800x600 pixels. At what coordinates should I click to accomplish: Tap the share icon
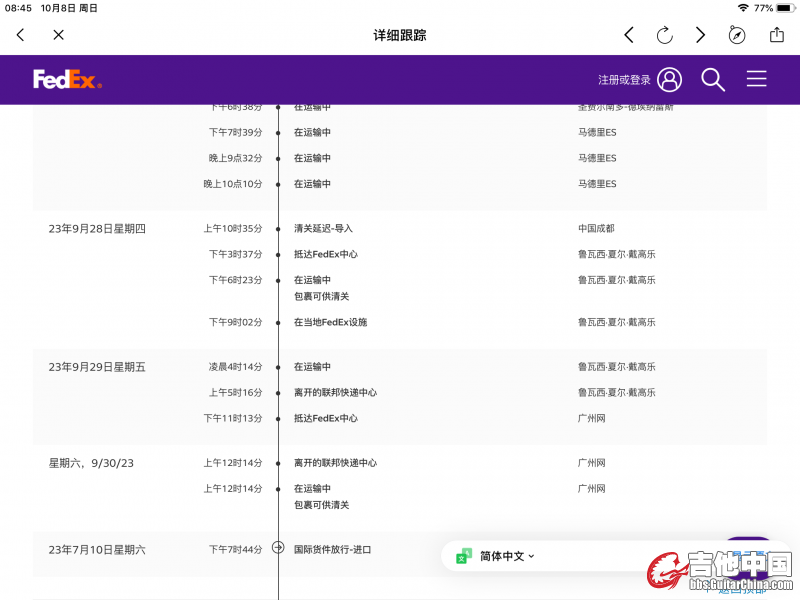tap(777, 35)
